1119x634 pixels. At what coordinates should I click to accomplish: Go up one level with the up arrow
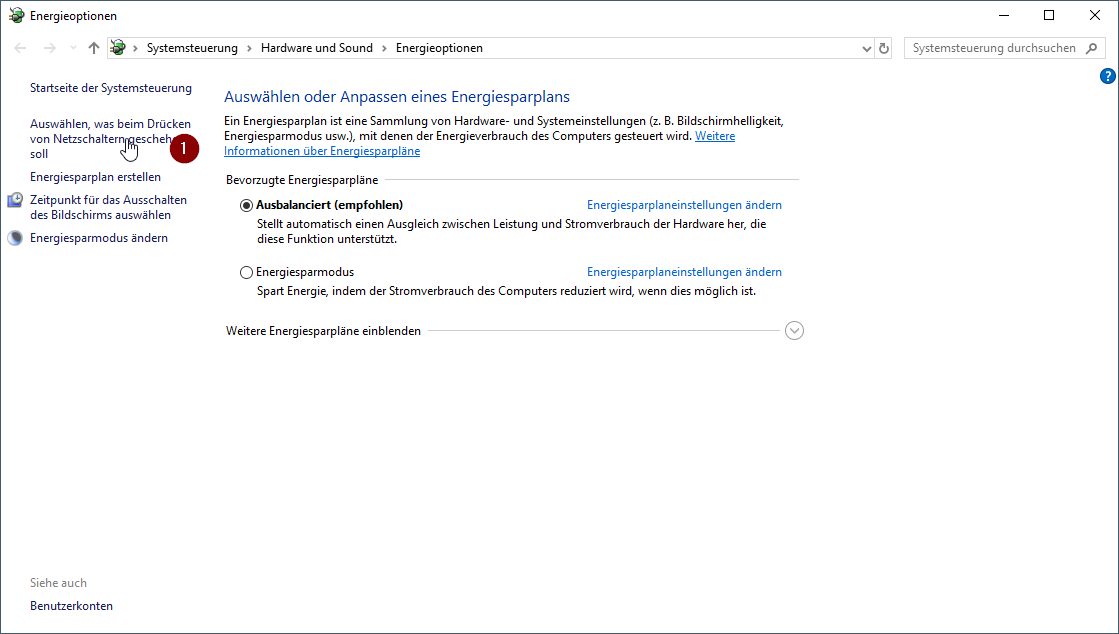[93, 48]
